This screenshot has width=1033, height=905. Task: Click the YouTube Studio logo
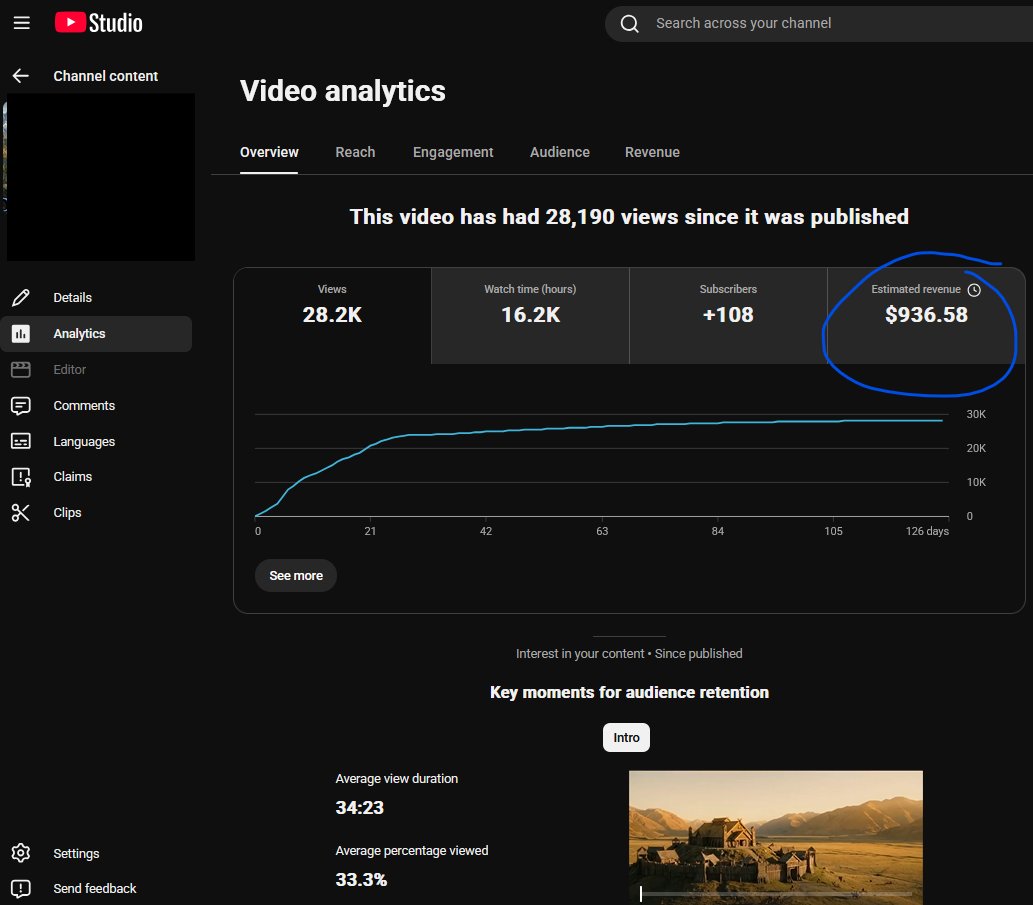[99, 23]
